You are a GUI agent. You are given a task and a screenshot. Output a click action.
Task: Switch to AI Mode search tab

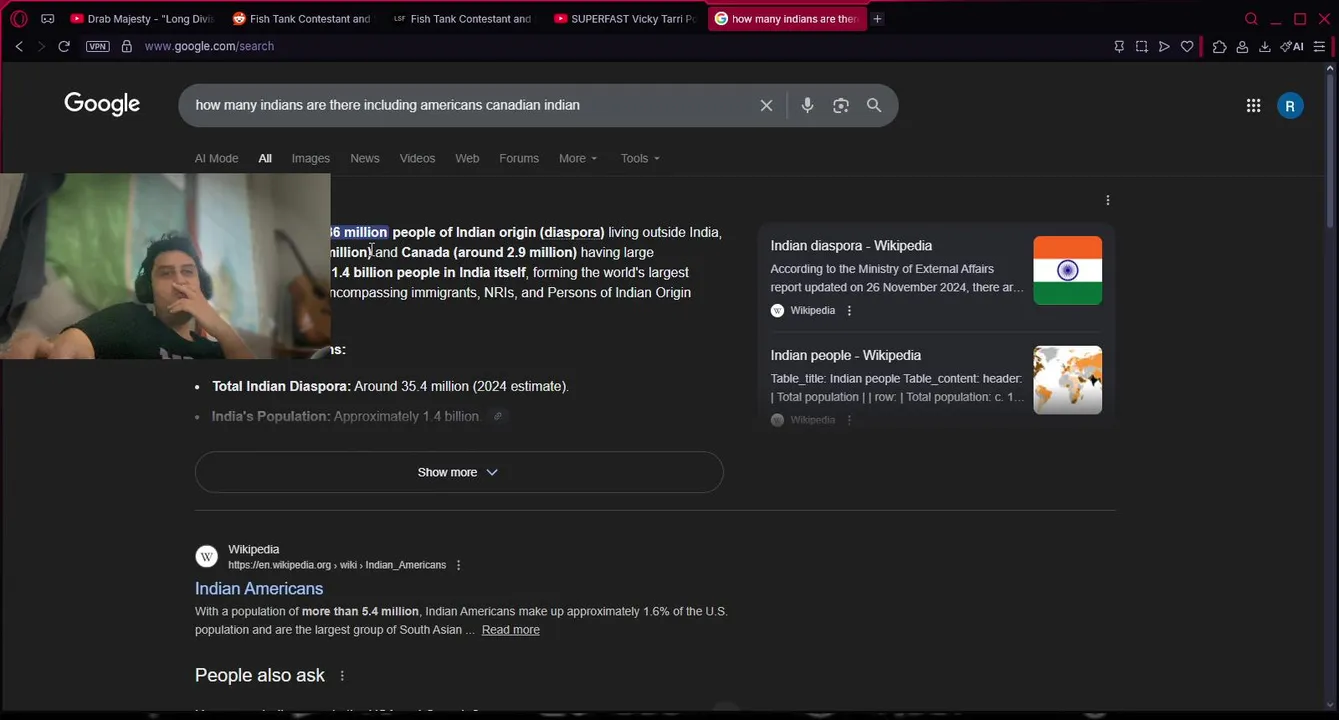[216, 158]
